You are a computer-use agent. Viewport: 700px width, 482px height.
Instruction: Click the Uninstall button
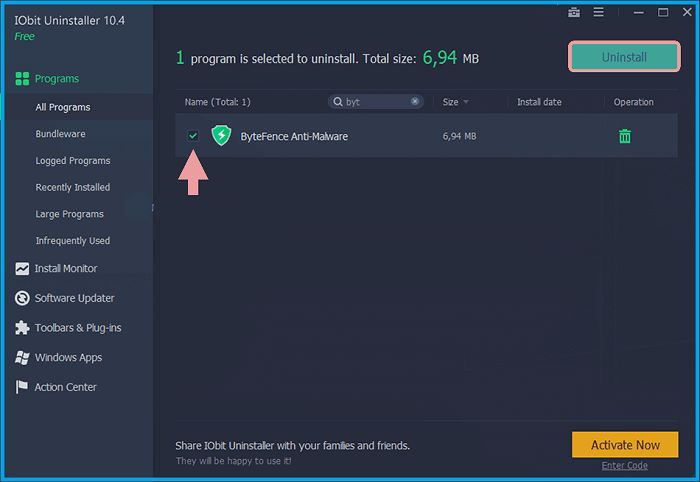[624, 58]
